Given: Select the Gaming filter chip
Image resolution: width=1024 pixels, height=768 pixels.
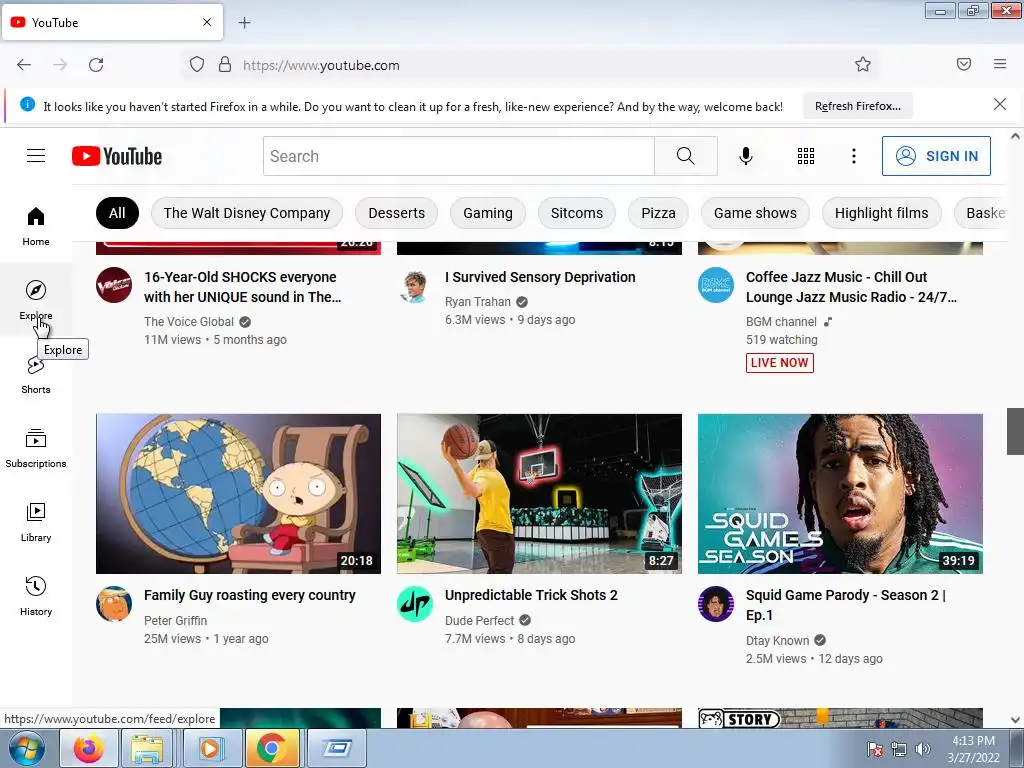Looking at the screenshot, I should pos(488,213).
